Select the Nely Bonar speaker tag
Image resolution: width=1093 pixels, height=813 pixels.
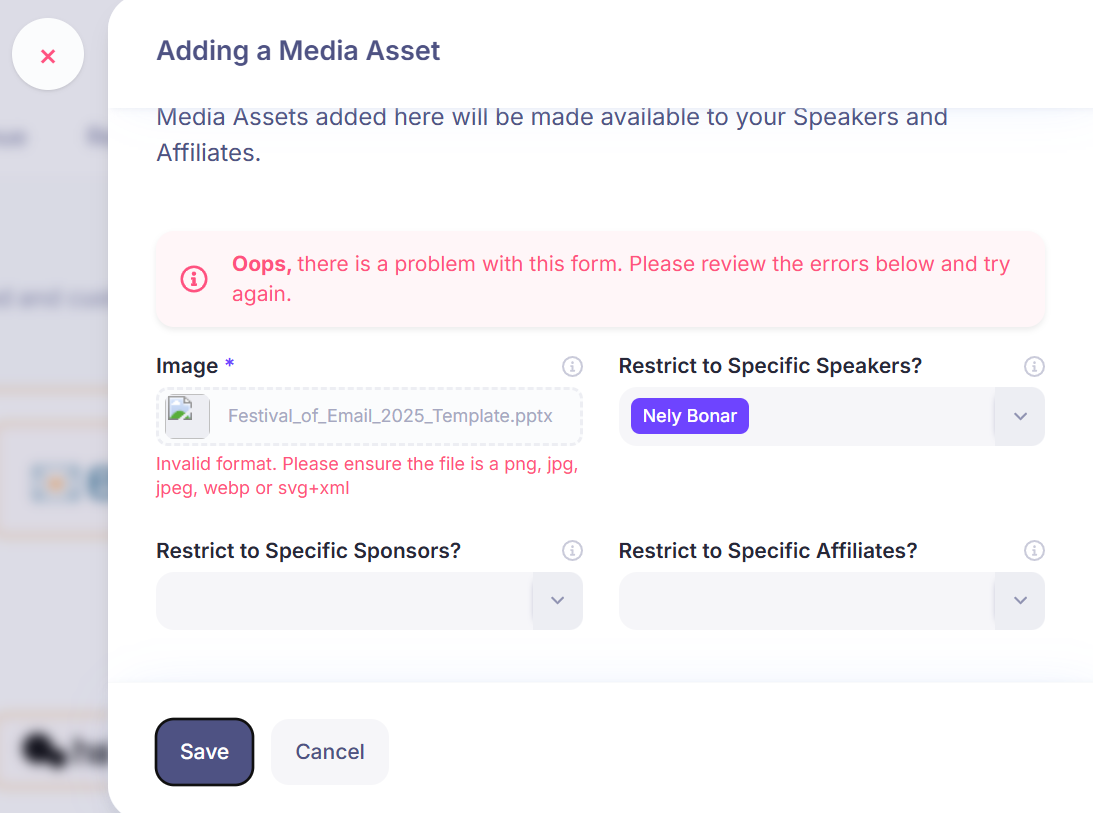point(689,416)
